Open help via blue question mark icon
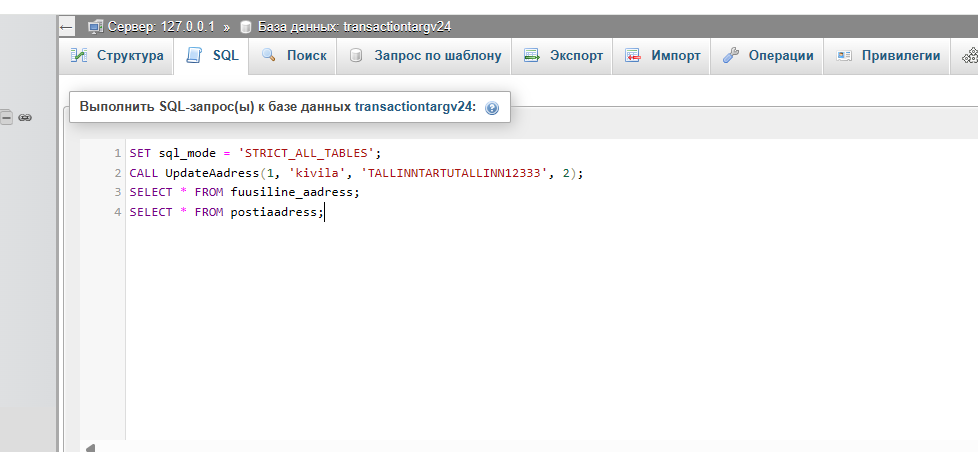Image resolution: width=978 pixels, height=452 pixels. click(491, 108)
